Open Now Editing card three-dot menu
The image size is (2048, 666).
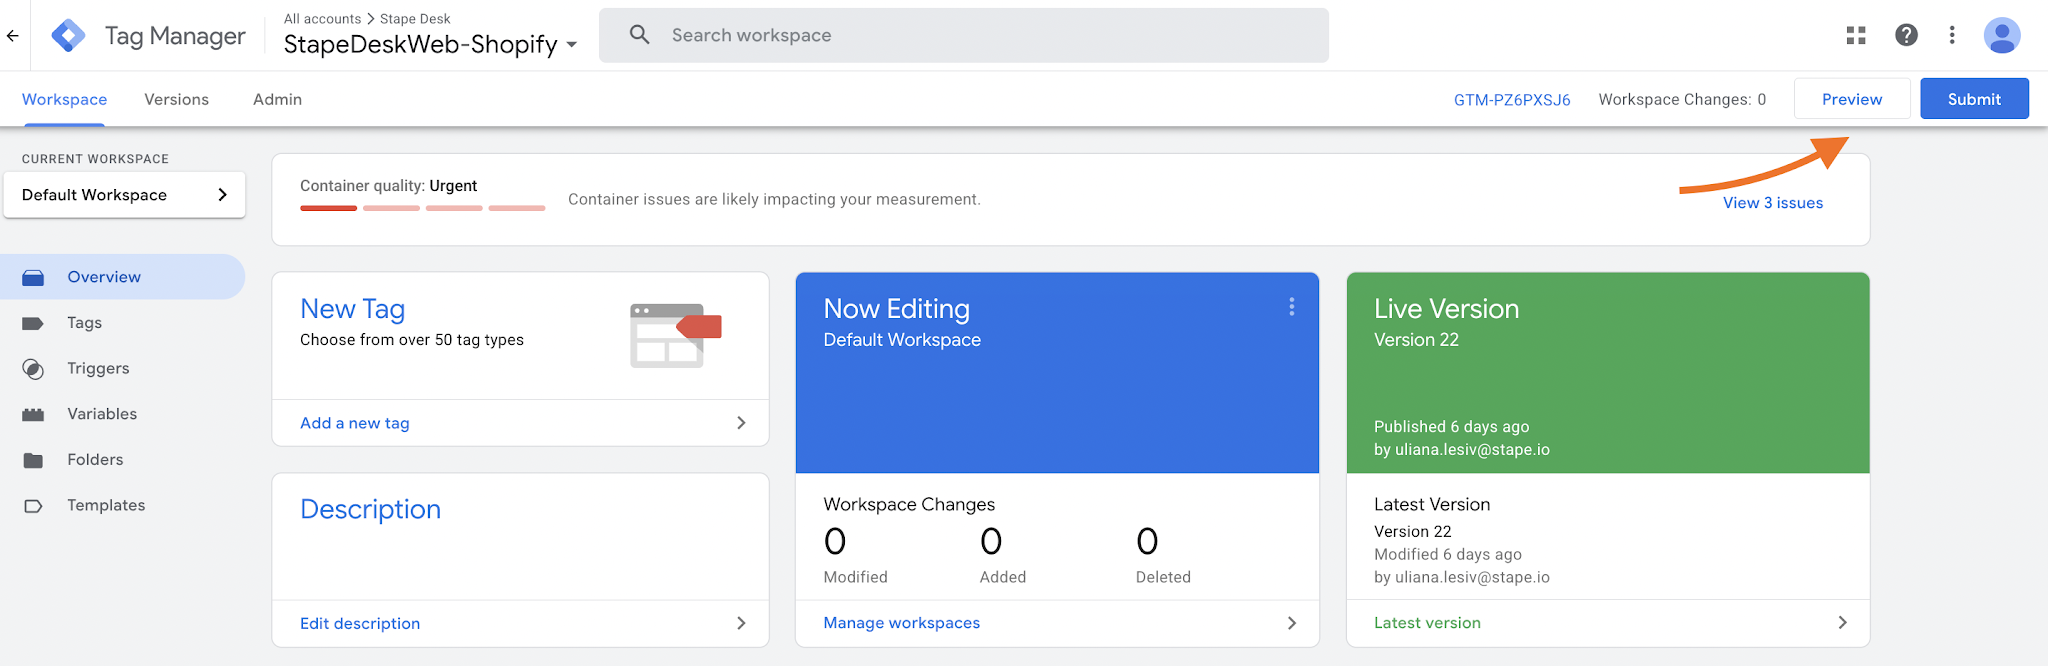[x=1292, y=307]
